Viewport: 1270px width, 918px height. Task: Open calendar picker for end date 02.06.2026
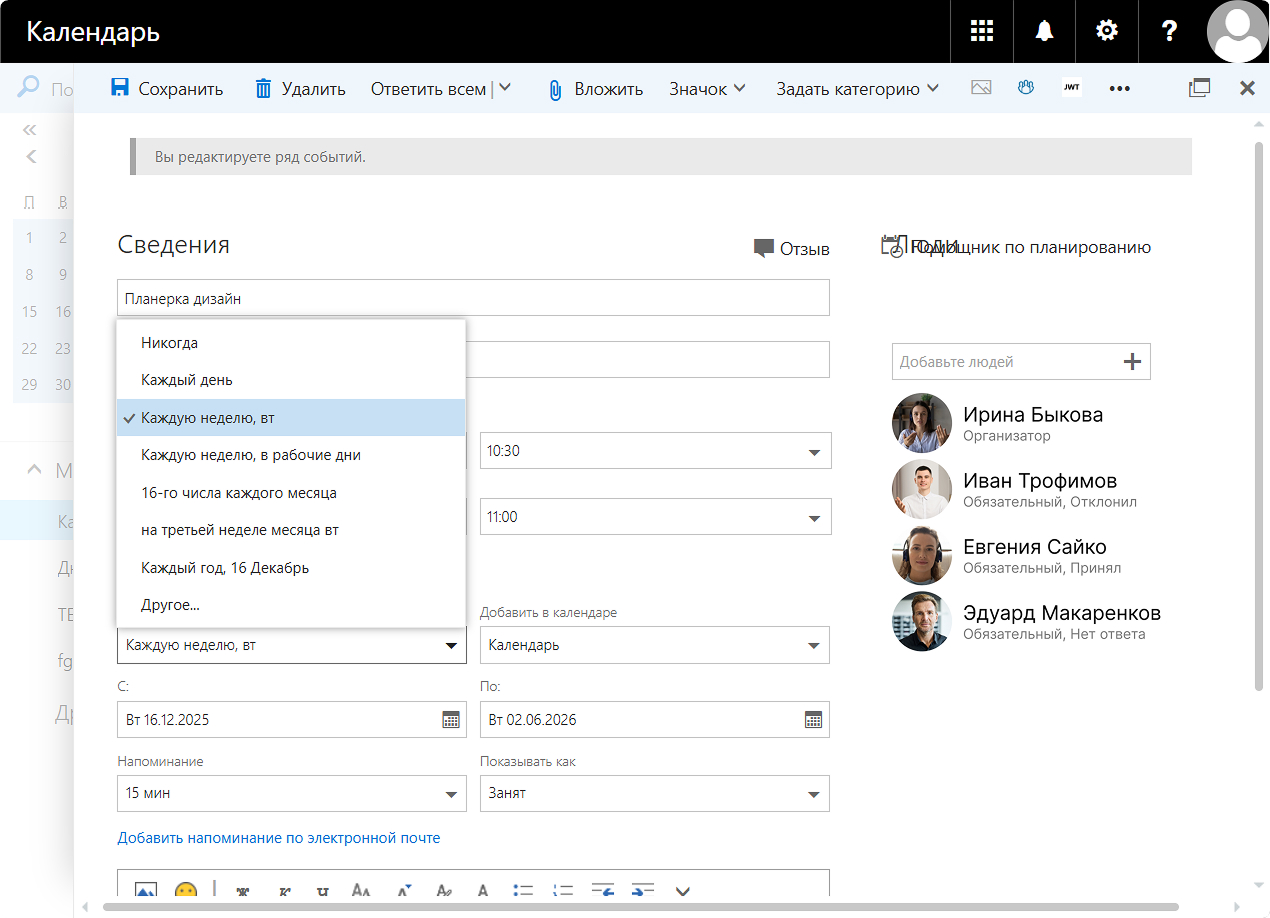tap(813, 720)
